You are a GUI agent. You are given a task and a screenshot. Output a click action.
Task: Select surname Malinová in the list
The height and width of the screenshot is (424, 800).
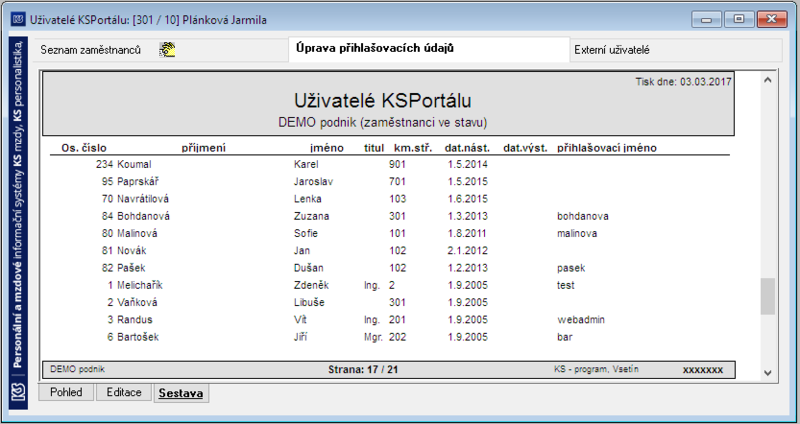tap(137, 234)
